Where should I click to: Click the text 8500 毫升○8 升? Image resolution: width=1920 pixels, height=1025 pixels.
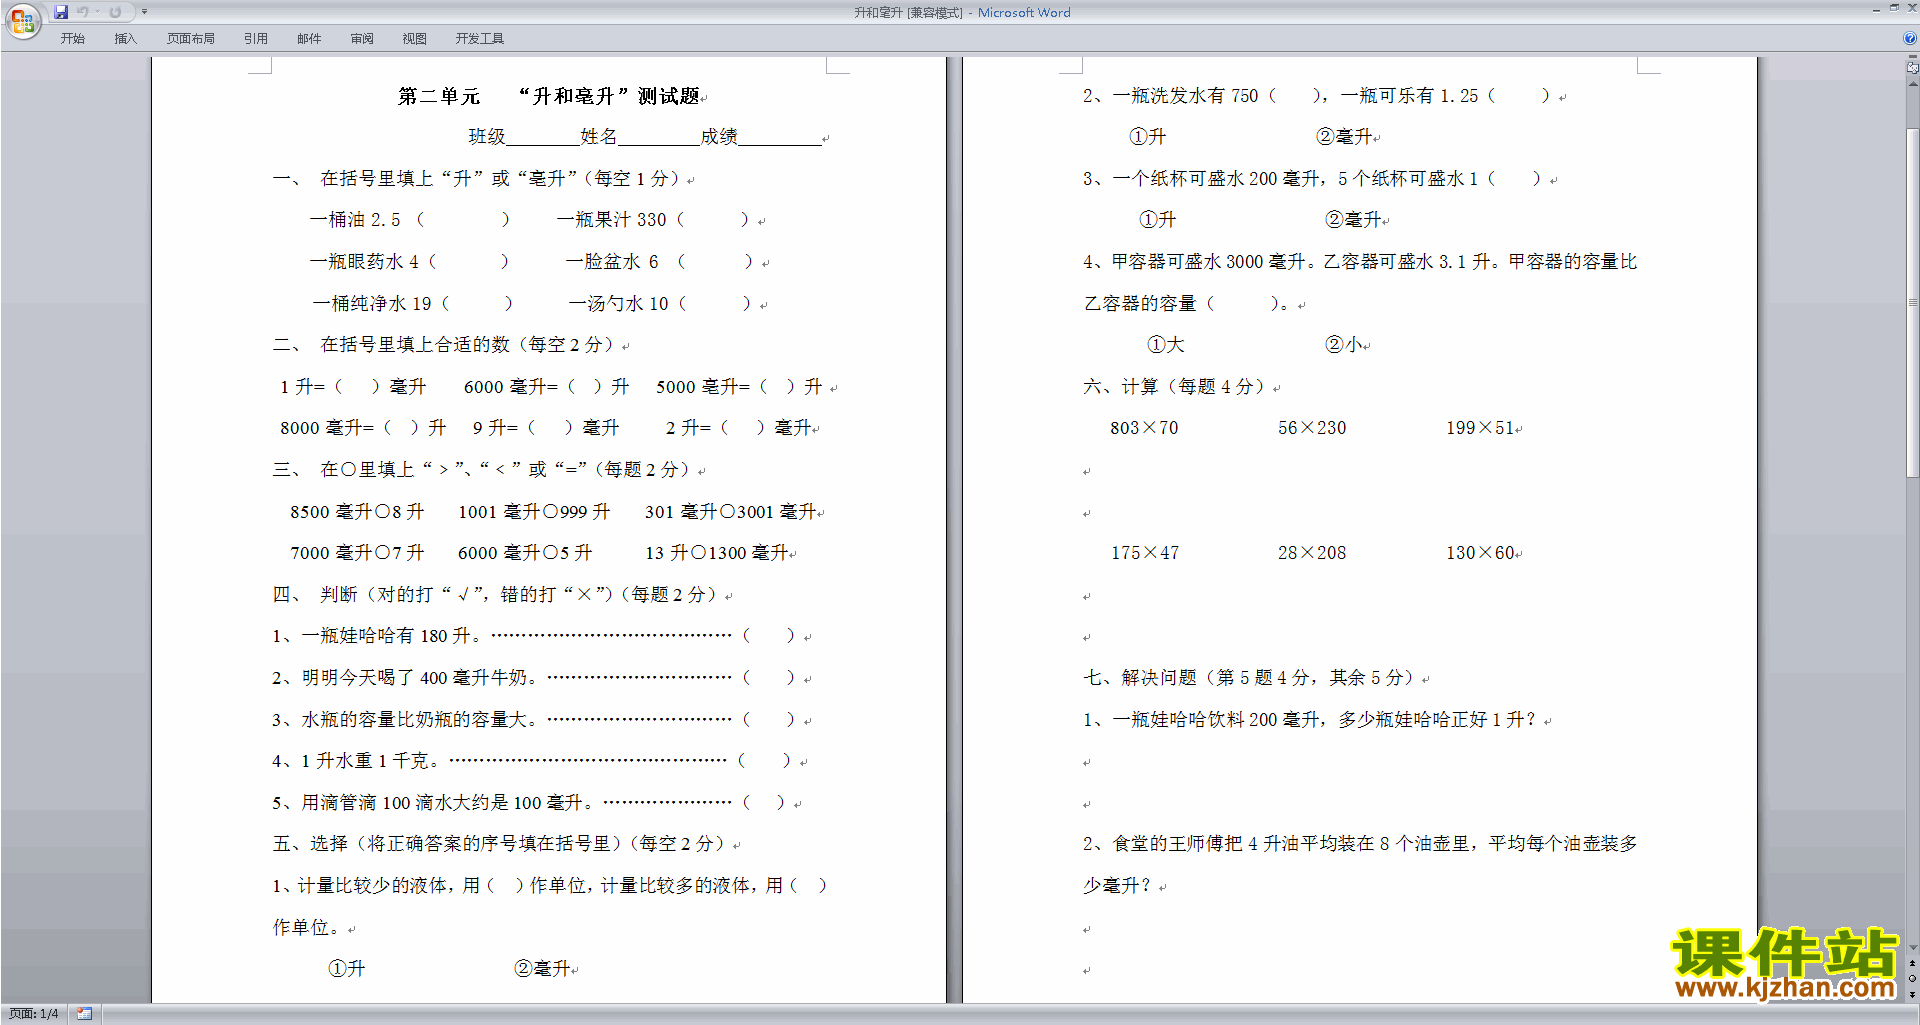coord(357,512)
